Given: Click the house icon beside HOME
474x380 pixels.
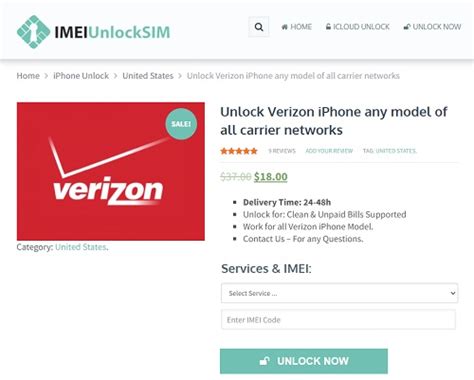Looking at the screenshot, I should pyautogui.click(x=285, y=27).
